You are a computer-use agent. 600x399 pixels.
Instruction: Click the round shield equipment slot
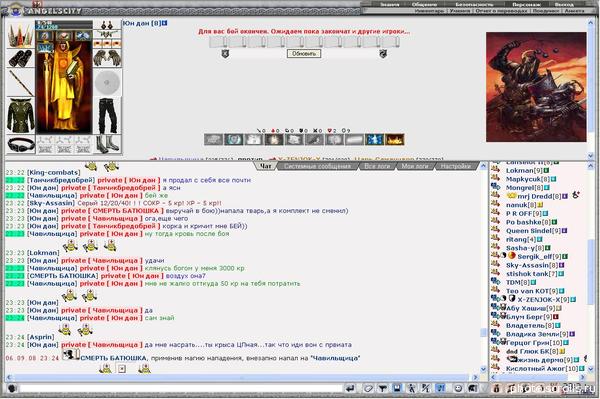tap(107, 82)
